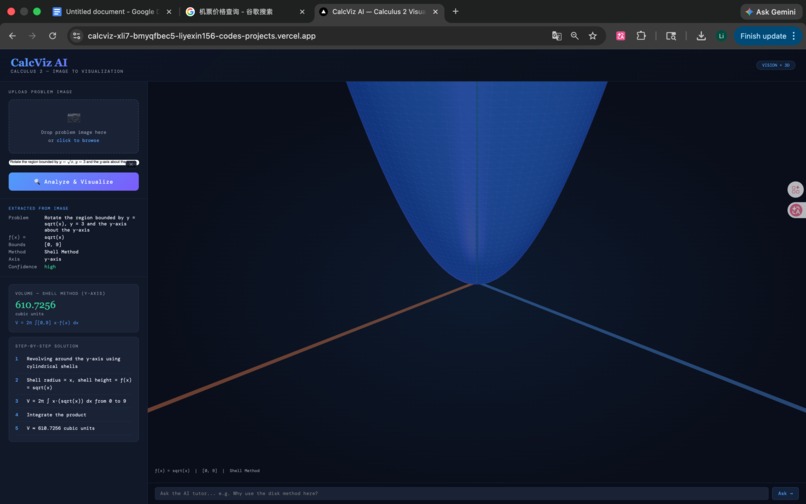The height and width of the screenshot is (504, 806).
Task: Click the 'click to browse' link
Action: 78,140
